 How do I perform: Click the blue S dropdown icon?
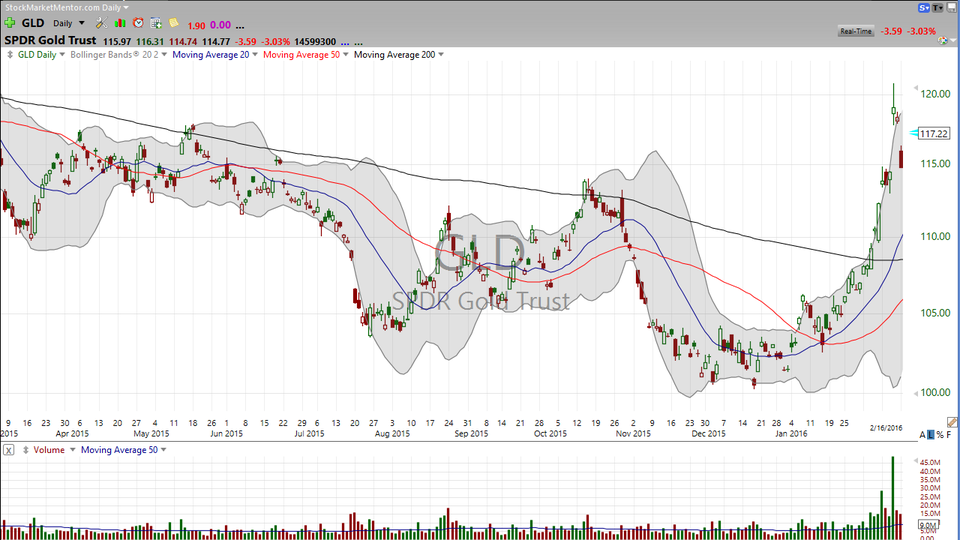[x=924, y=7]
